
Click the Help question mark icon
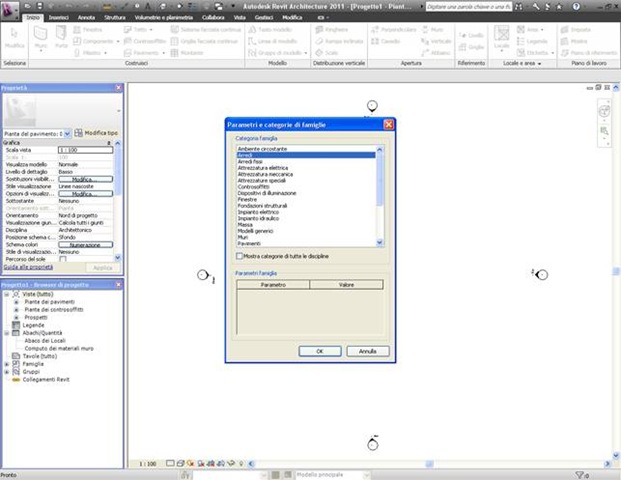tap(576, 6)
